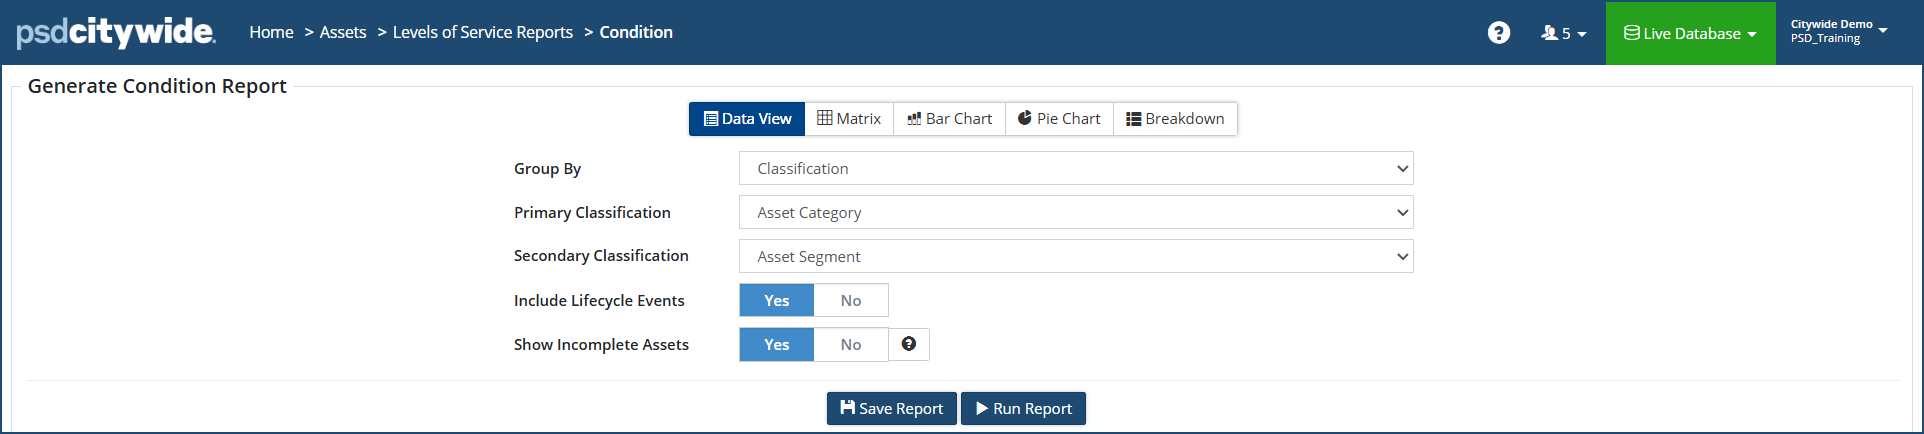Switch to the Matrix view

point(849,119)
